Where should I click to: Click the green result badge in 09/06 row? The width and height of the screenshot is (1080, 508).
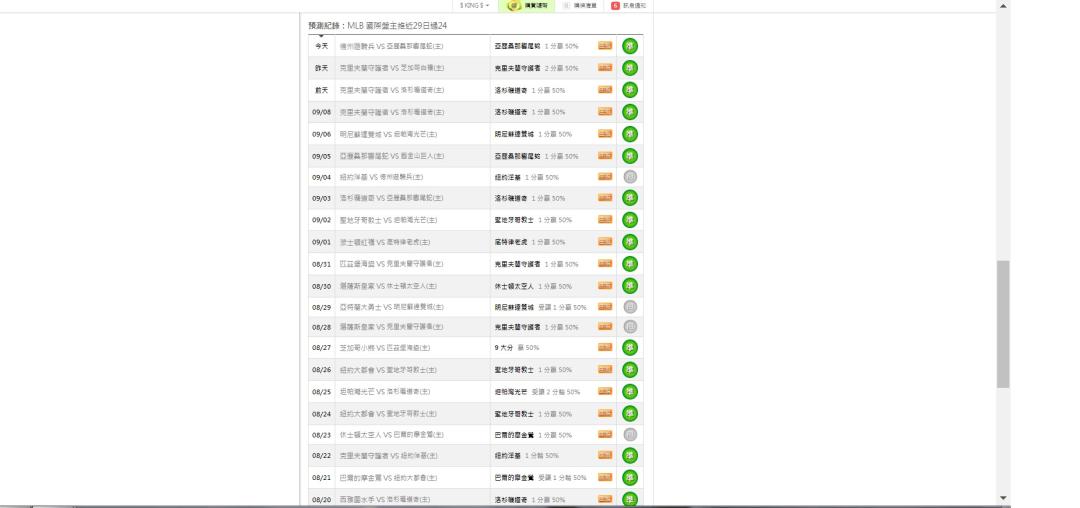[x=630, y=134]
